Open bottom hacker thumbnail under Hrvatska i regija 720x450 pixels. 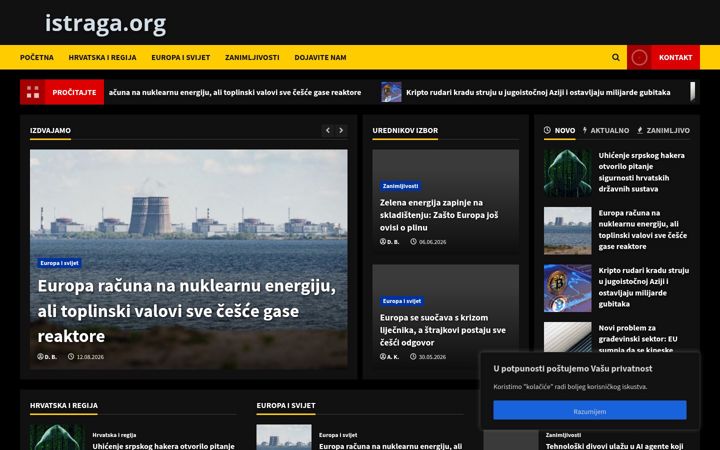tap(57, 437)
